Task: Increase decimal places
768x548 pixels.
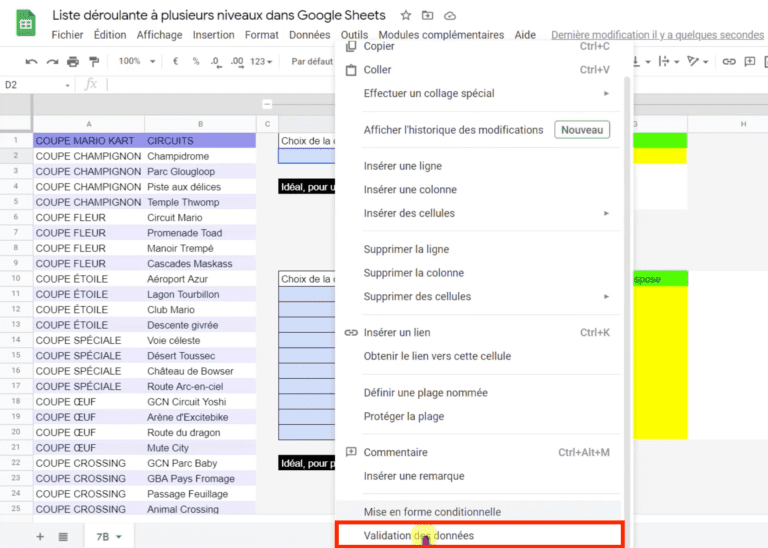Action: (237, 62)
